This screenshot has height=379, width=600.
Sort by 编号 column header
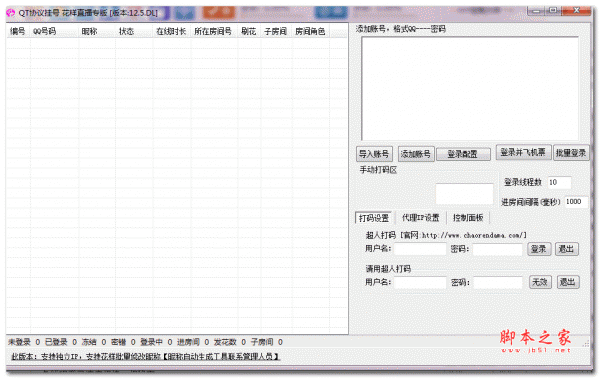[x=18, y=31]
